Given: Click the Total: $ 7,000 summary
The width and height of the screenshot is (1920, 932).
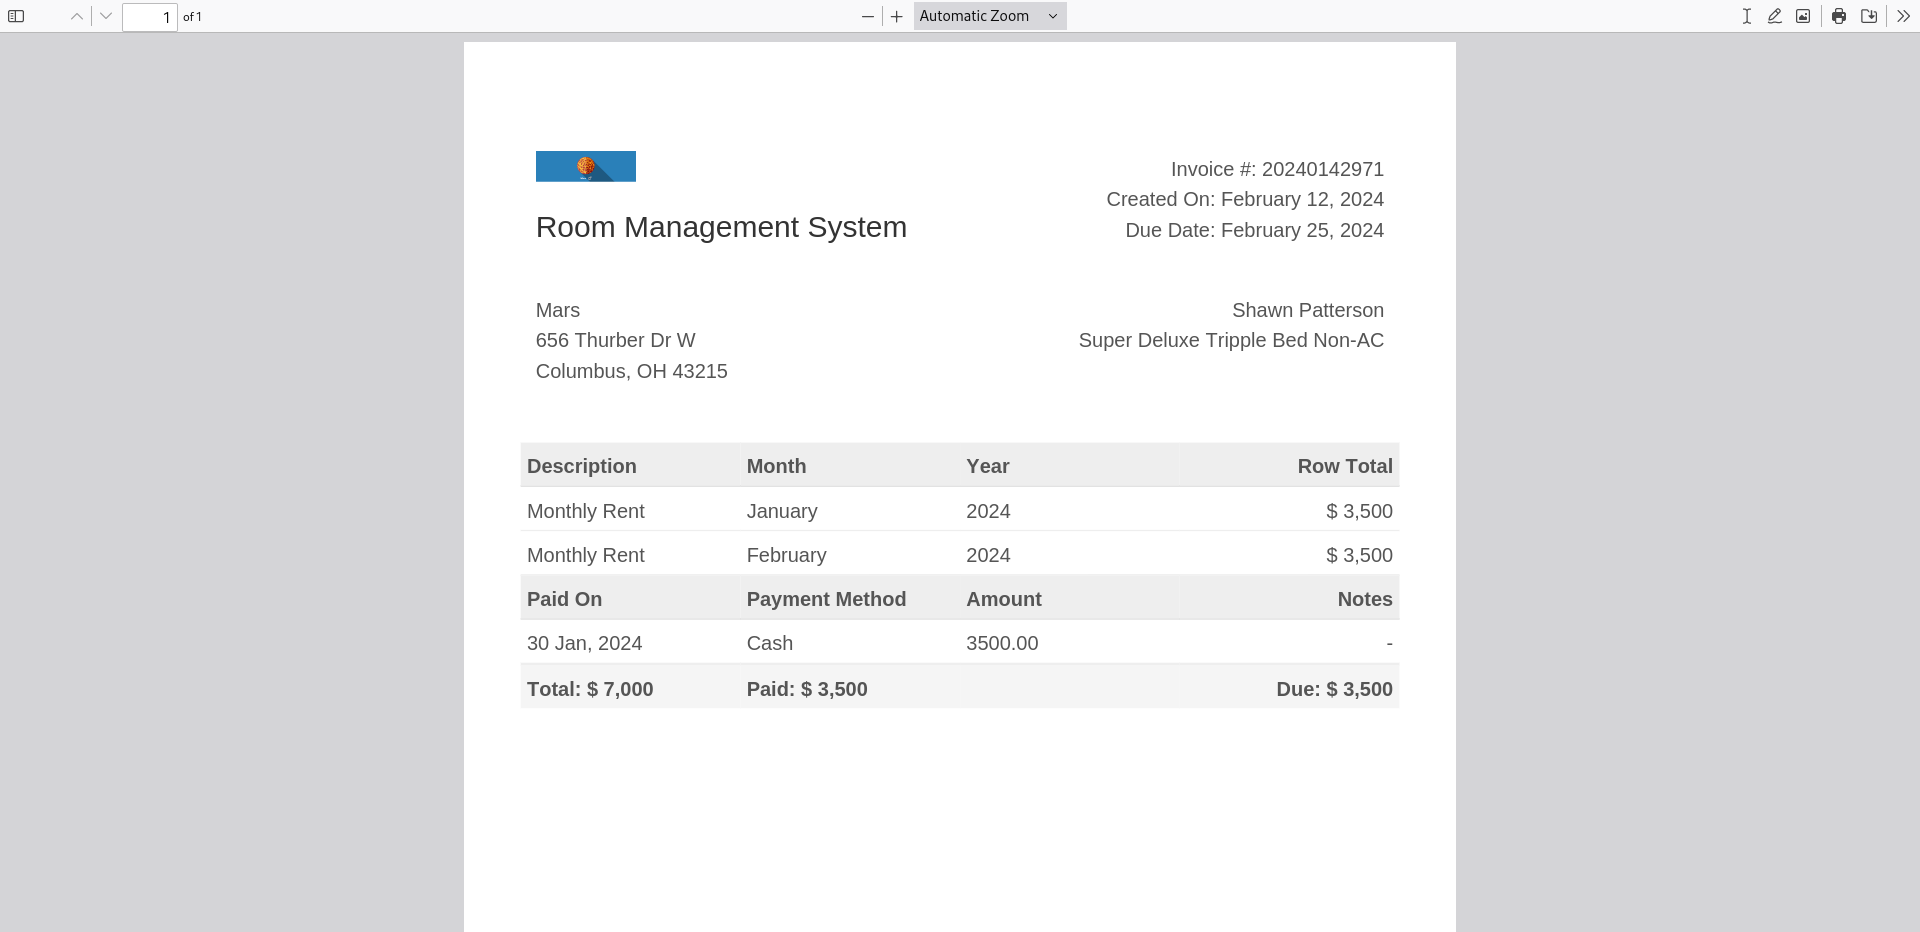Looking at the screenshot, I should tap(590, 689).
